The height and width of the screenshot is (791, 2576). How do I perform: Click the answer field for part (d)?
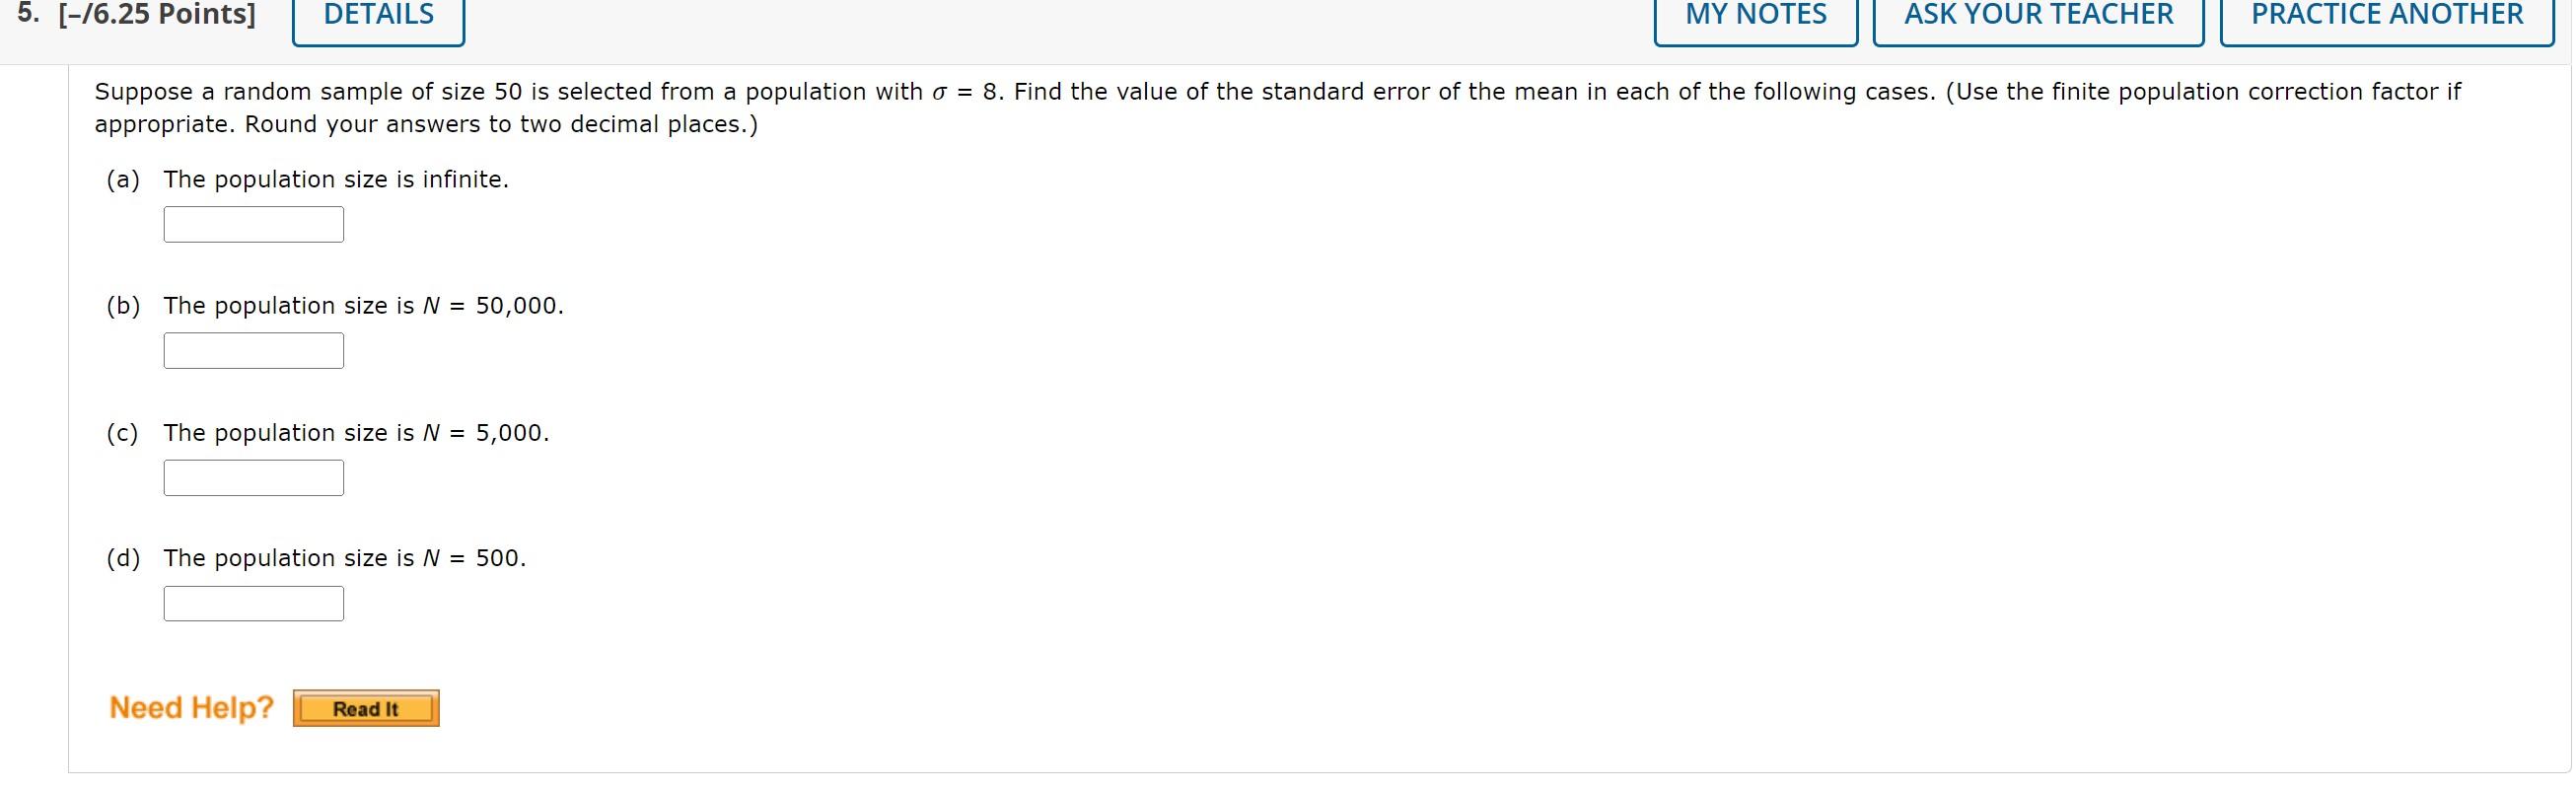tap(253, 602)
